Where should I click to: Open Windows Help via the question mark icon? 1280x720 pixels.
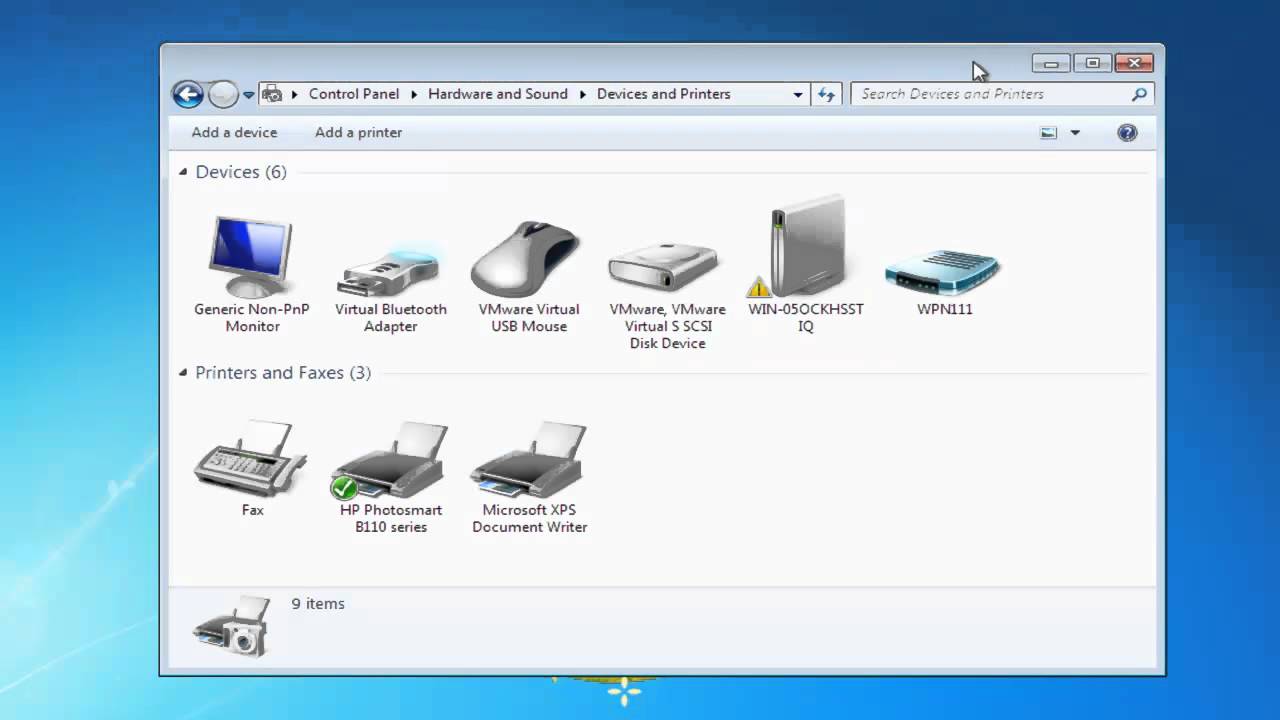pyautogui.click(x=1127, y=132)
